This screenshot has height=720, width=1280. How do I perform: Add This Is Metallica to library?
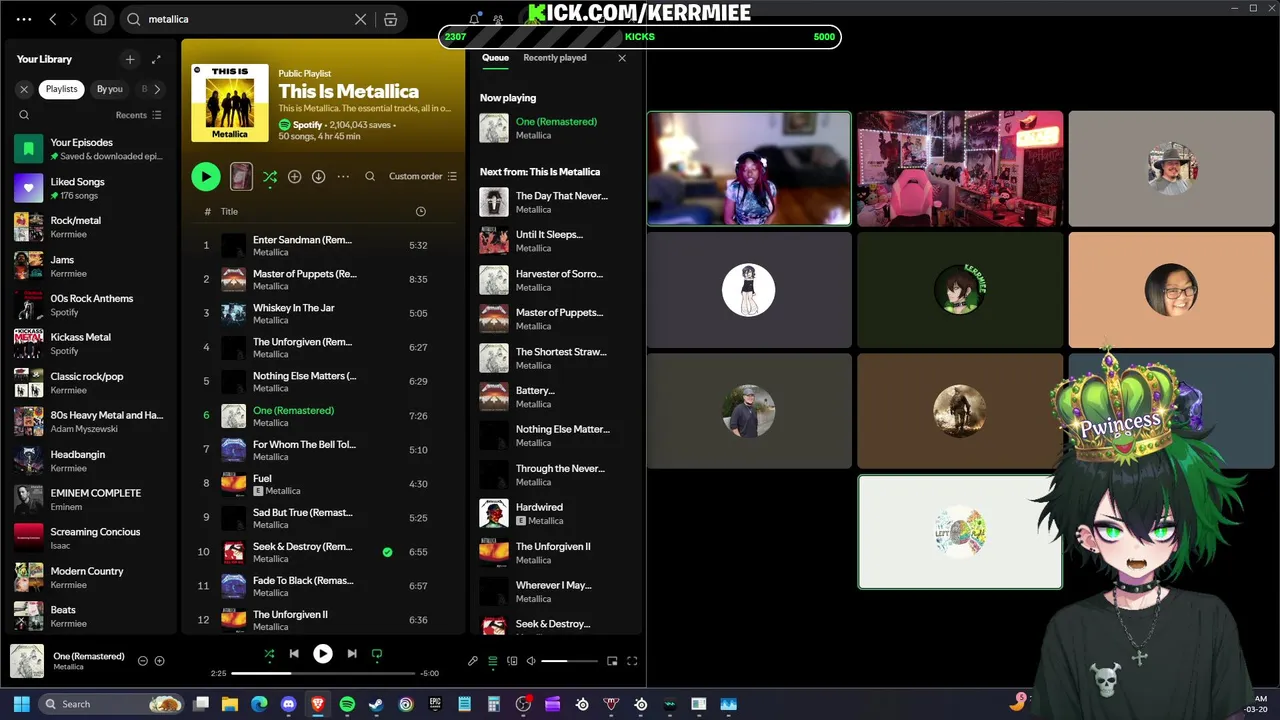294,177
